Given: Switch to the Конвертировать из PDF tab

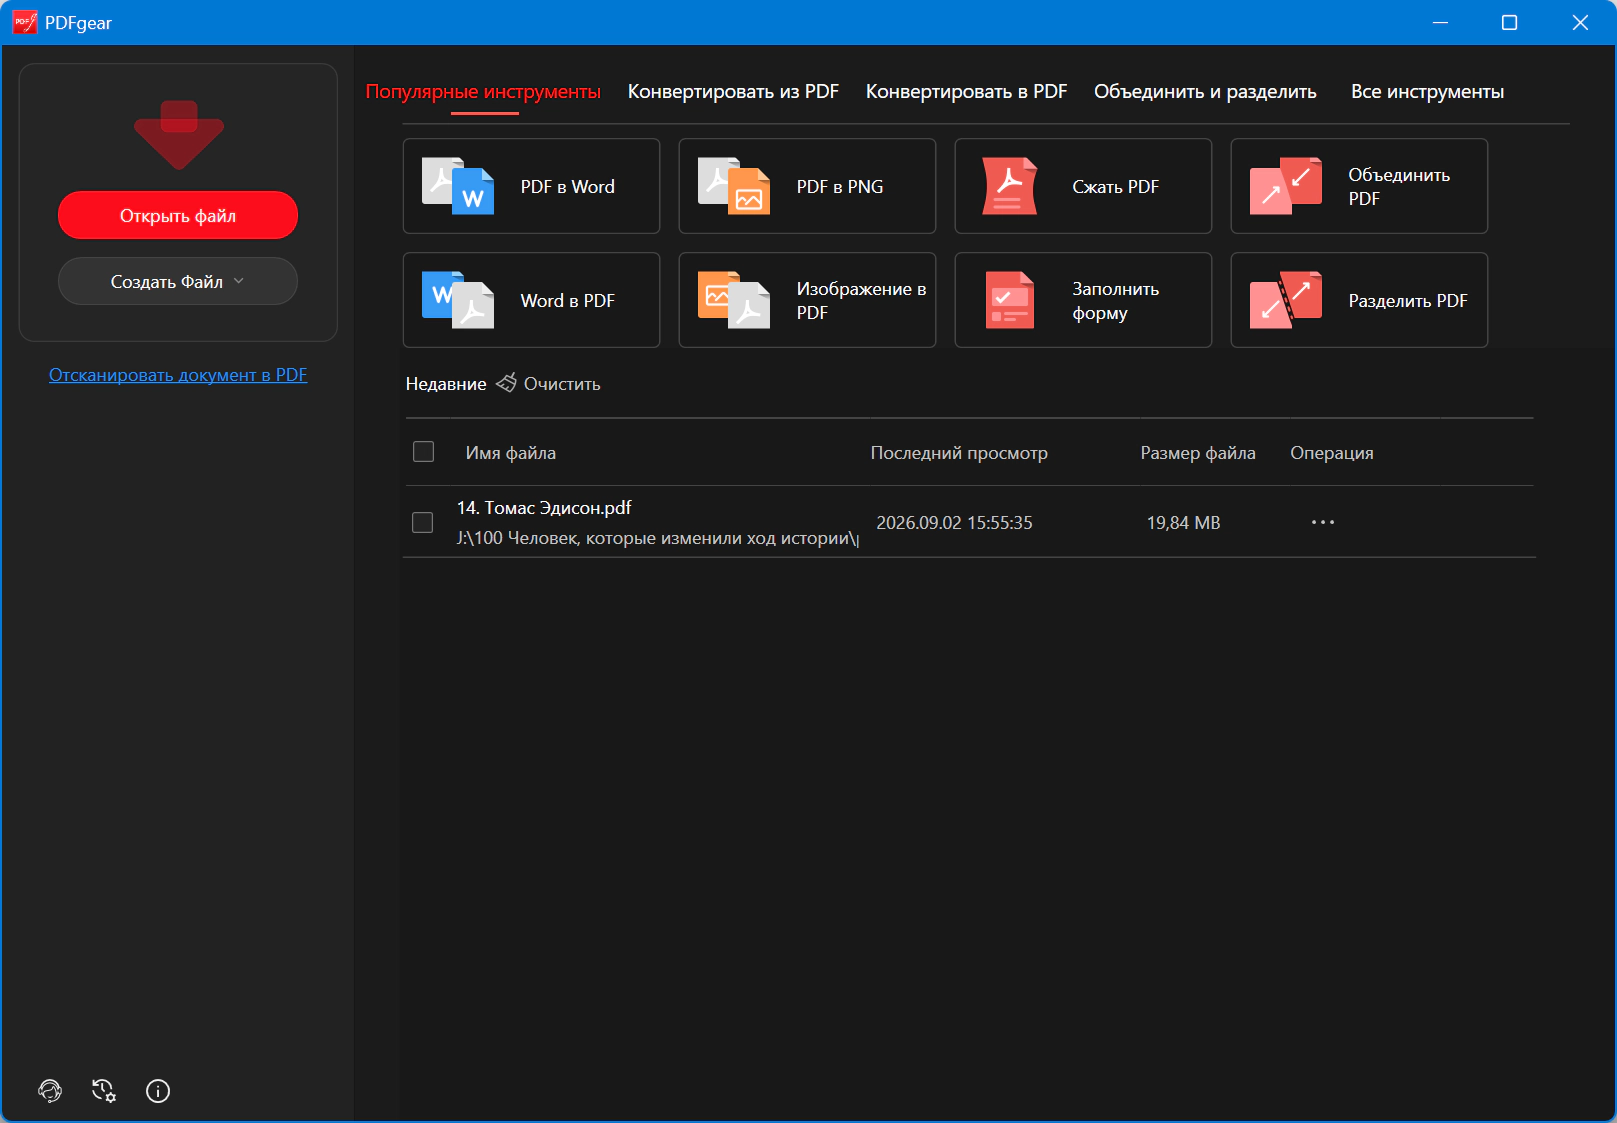Looking at the screenshot, I should click(x=733, y=91).
